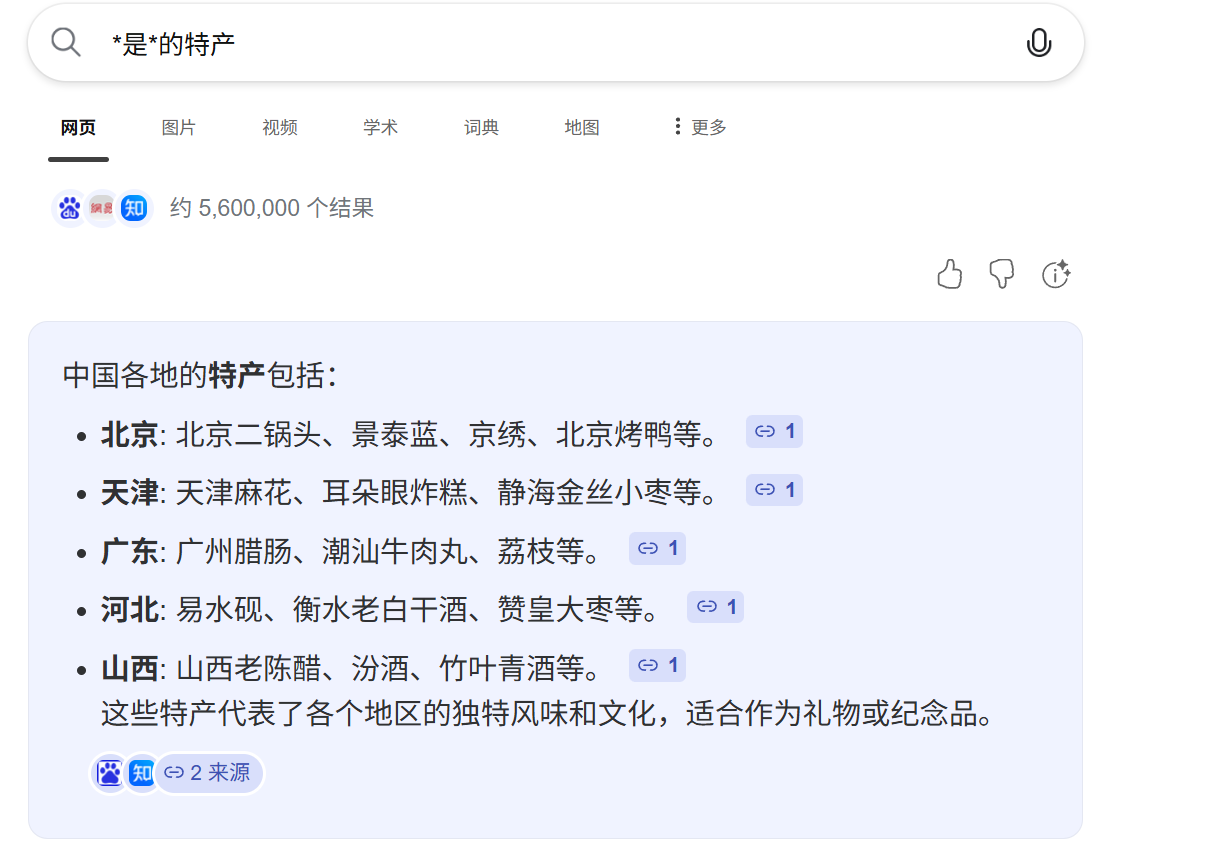The image size is (1206, 861).
Task: Click the search magnifier icon
Action: [66, 43]
